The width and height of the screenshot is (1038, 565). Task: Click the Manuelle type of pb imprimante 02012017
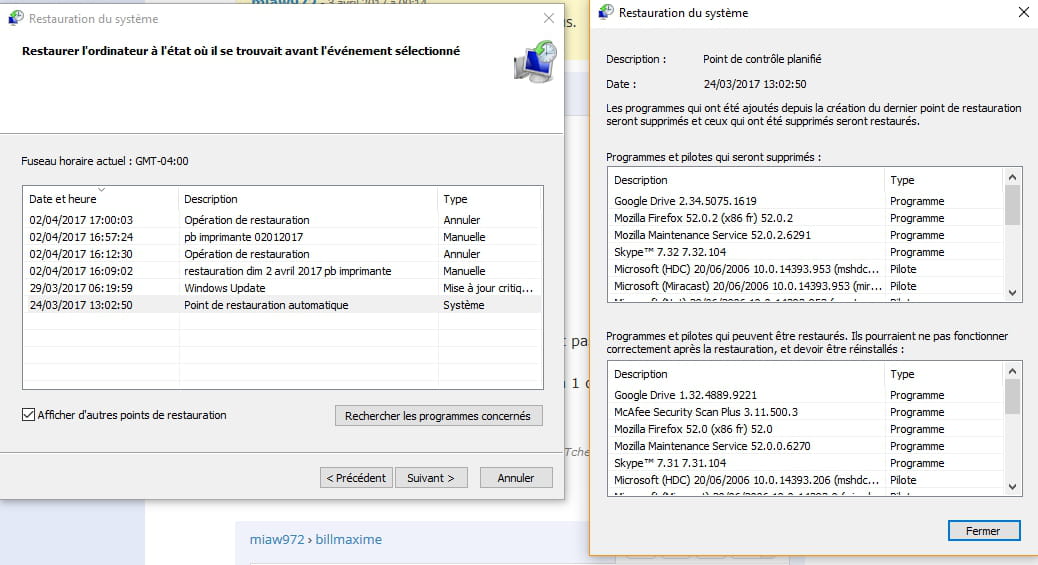point(464,236)
